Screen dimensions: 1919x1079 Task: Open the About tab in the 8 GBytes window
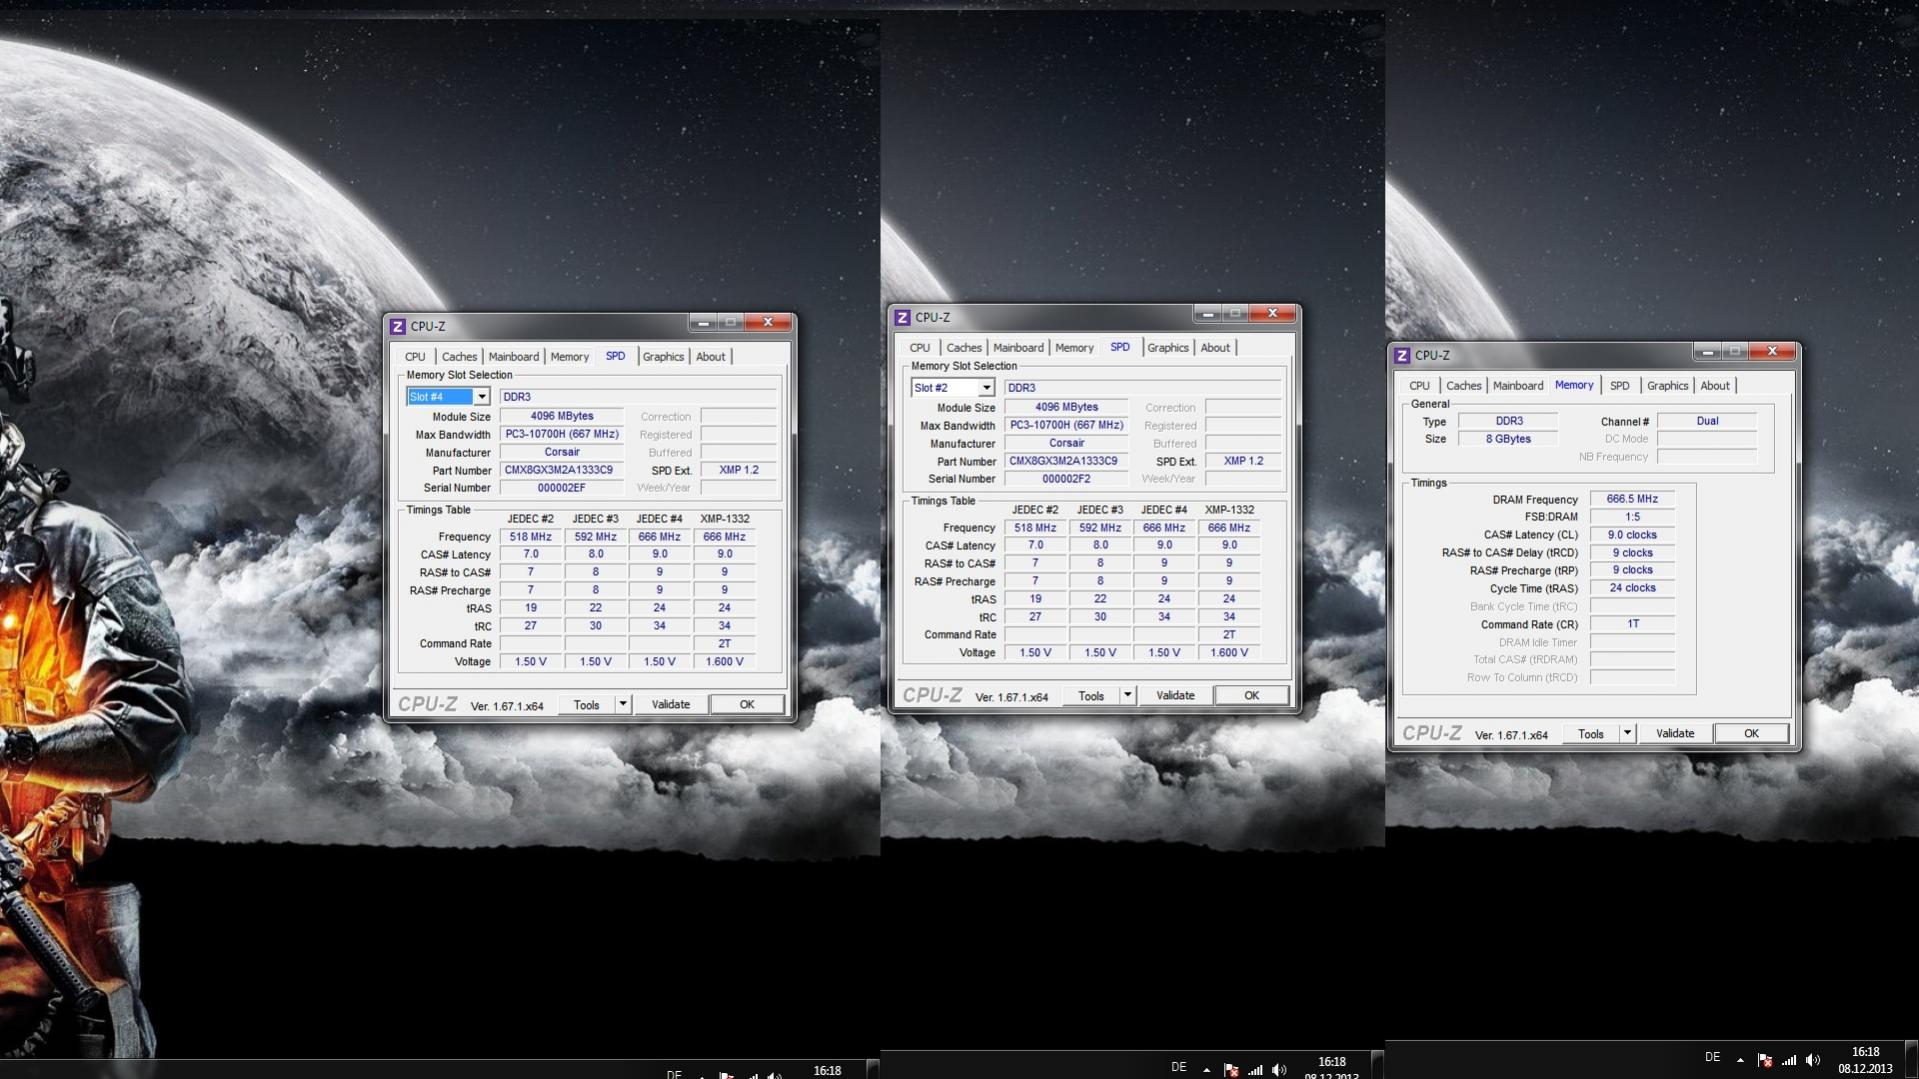[x=1714, y=386]
